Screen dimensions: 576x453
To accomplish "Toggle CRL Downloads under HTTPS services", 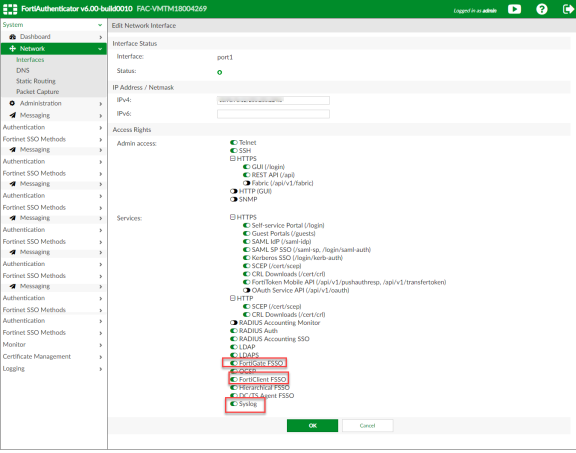I will pyautogui.click(x=246, y=274).
